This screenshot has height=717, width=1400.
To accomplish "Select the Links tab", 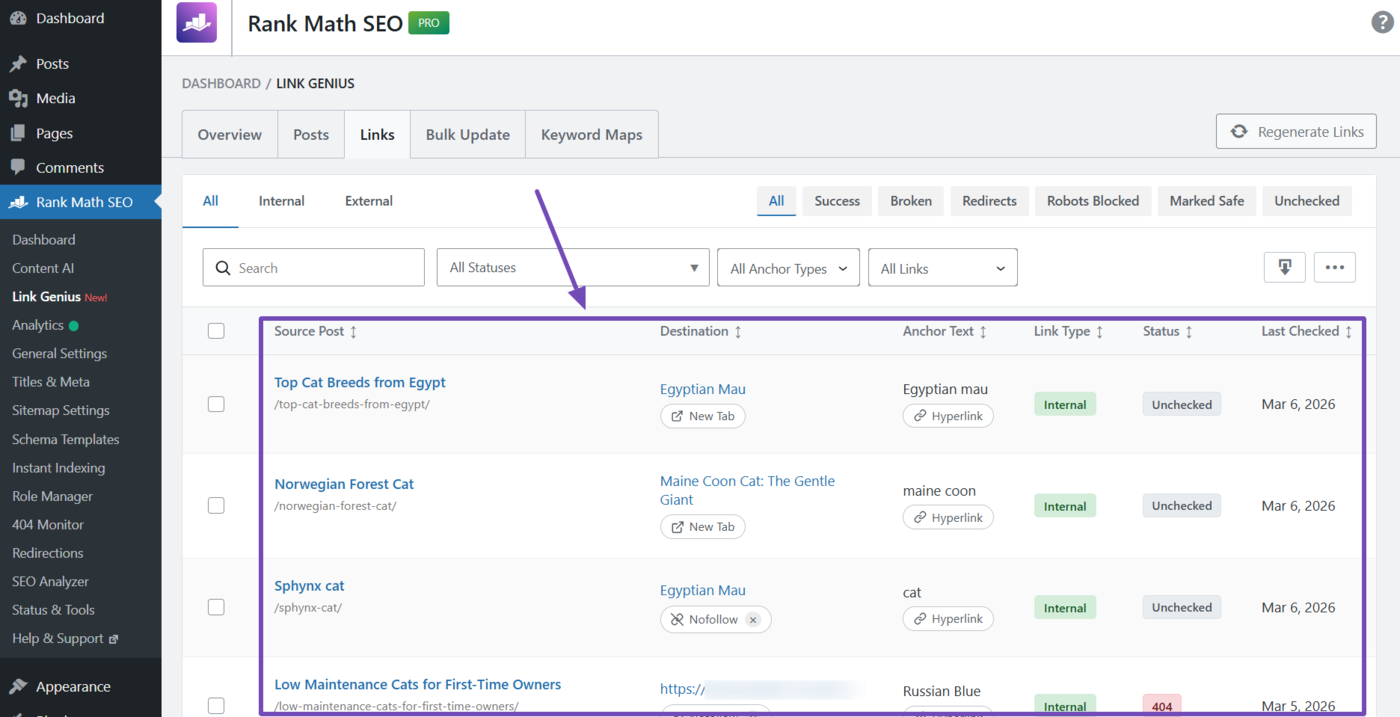I will point(377,134).
